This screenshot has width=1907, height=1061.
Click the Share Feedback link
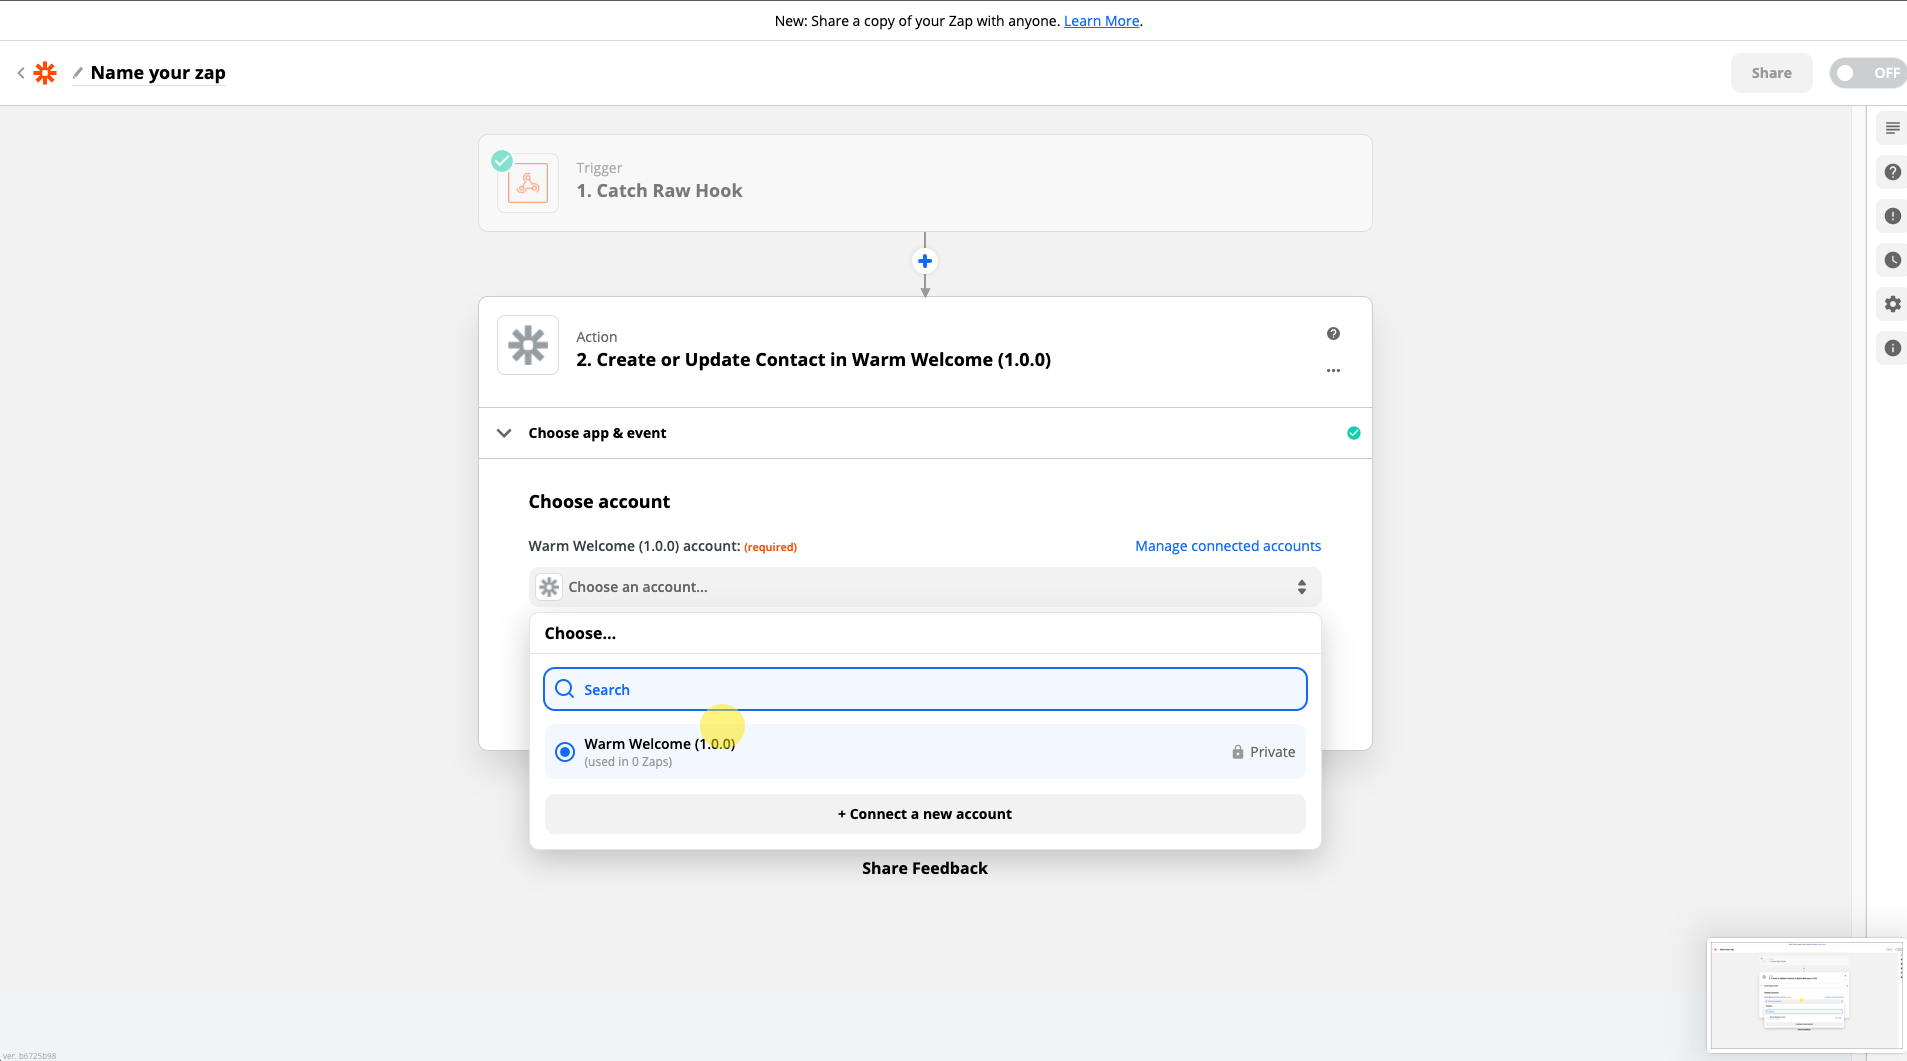[925, 868]
